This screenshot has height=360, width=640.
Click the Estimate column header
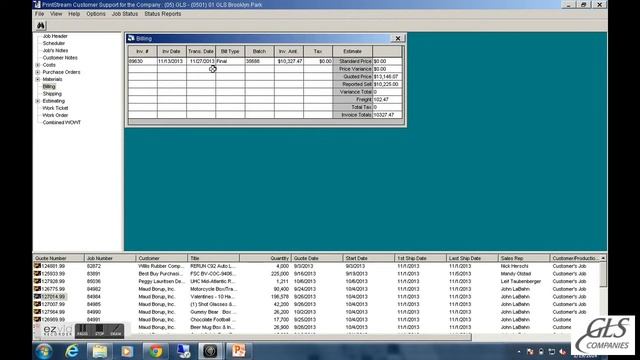point(352,51)
